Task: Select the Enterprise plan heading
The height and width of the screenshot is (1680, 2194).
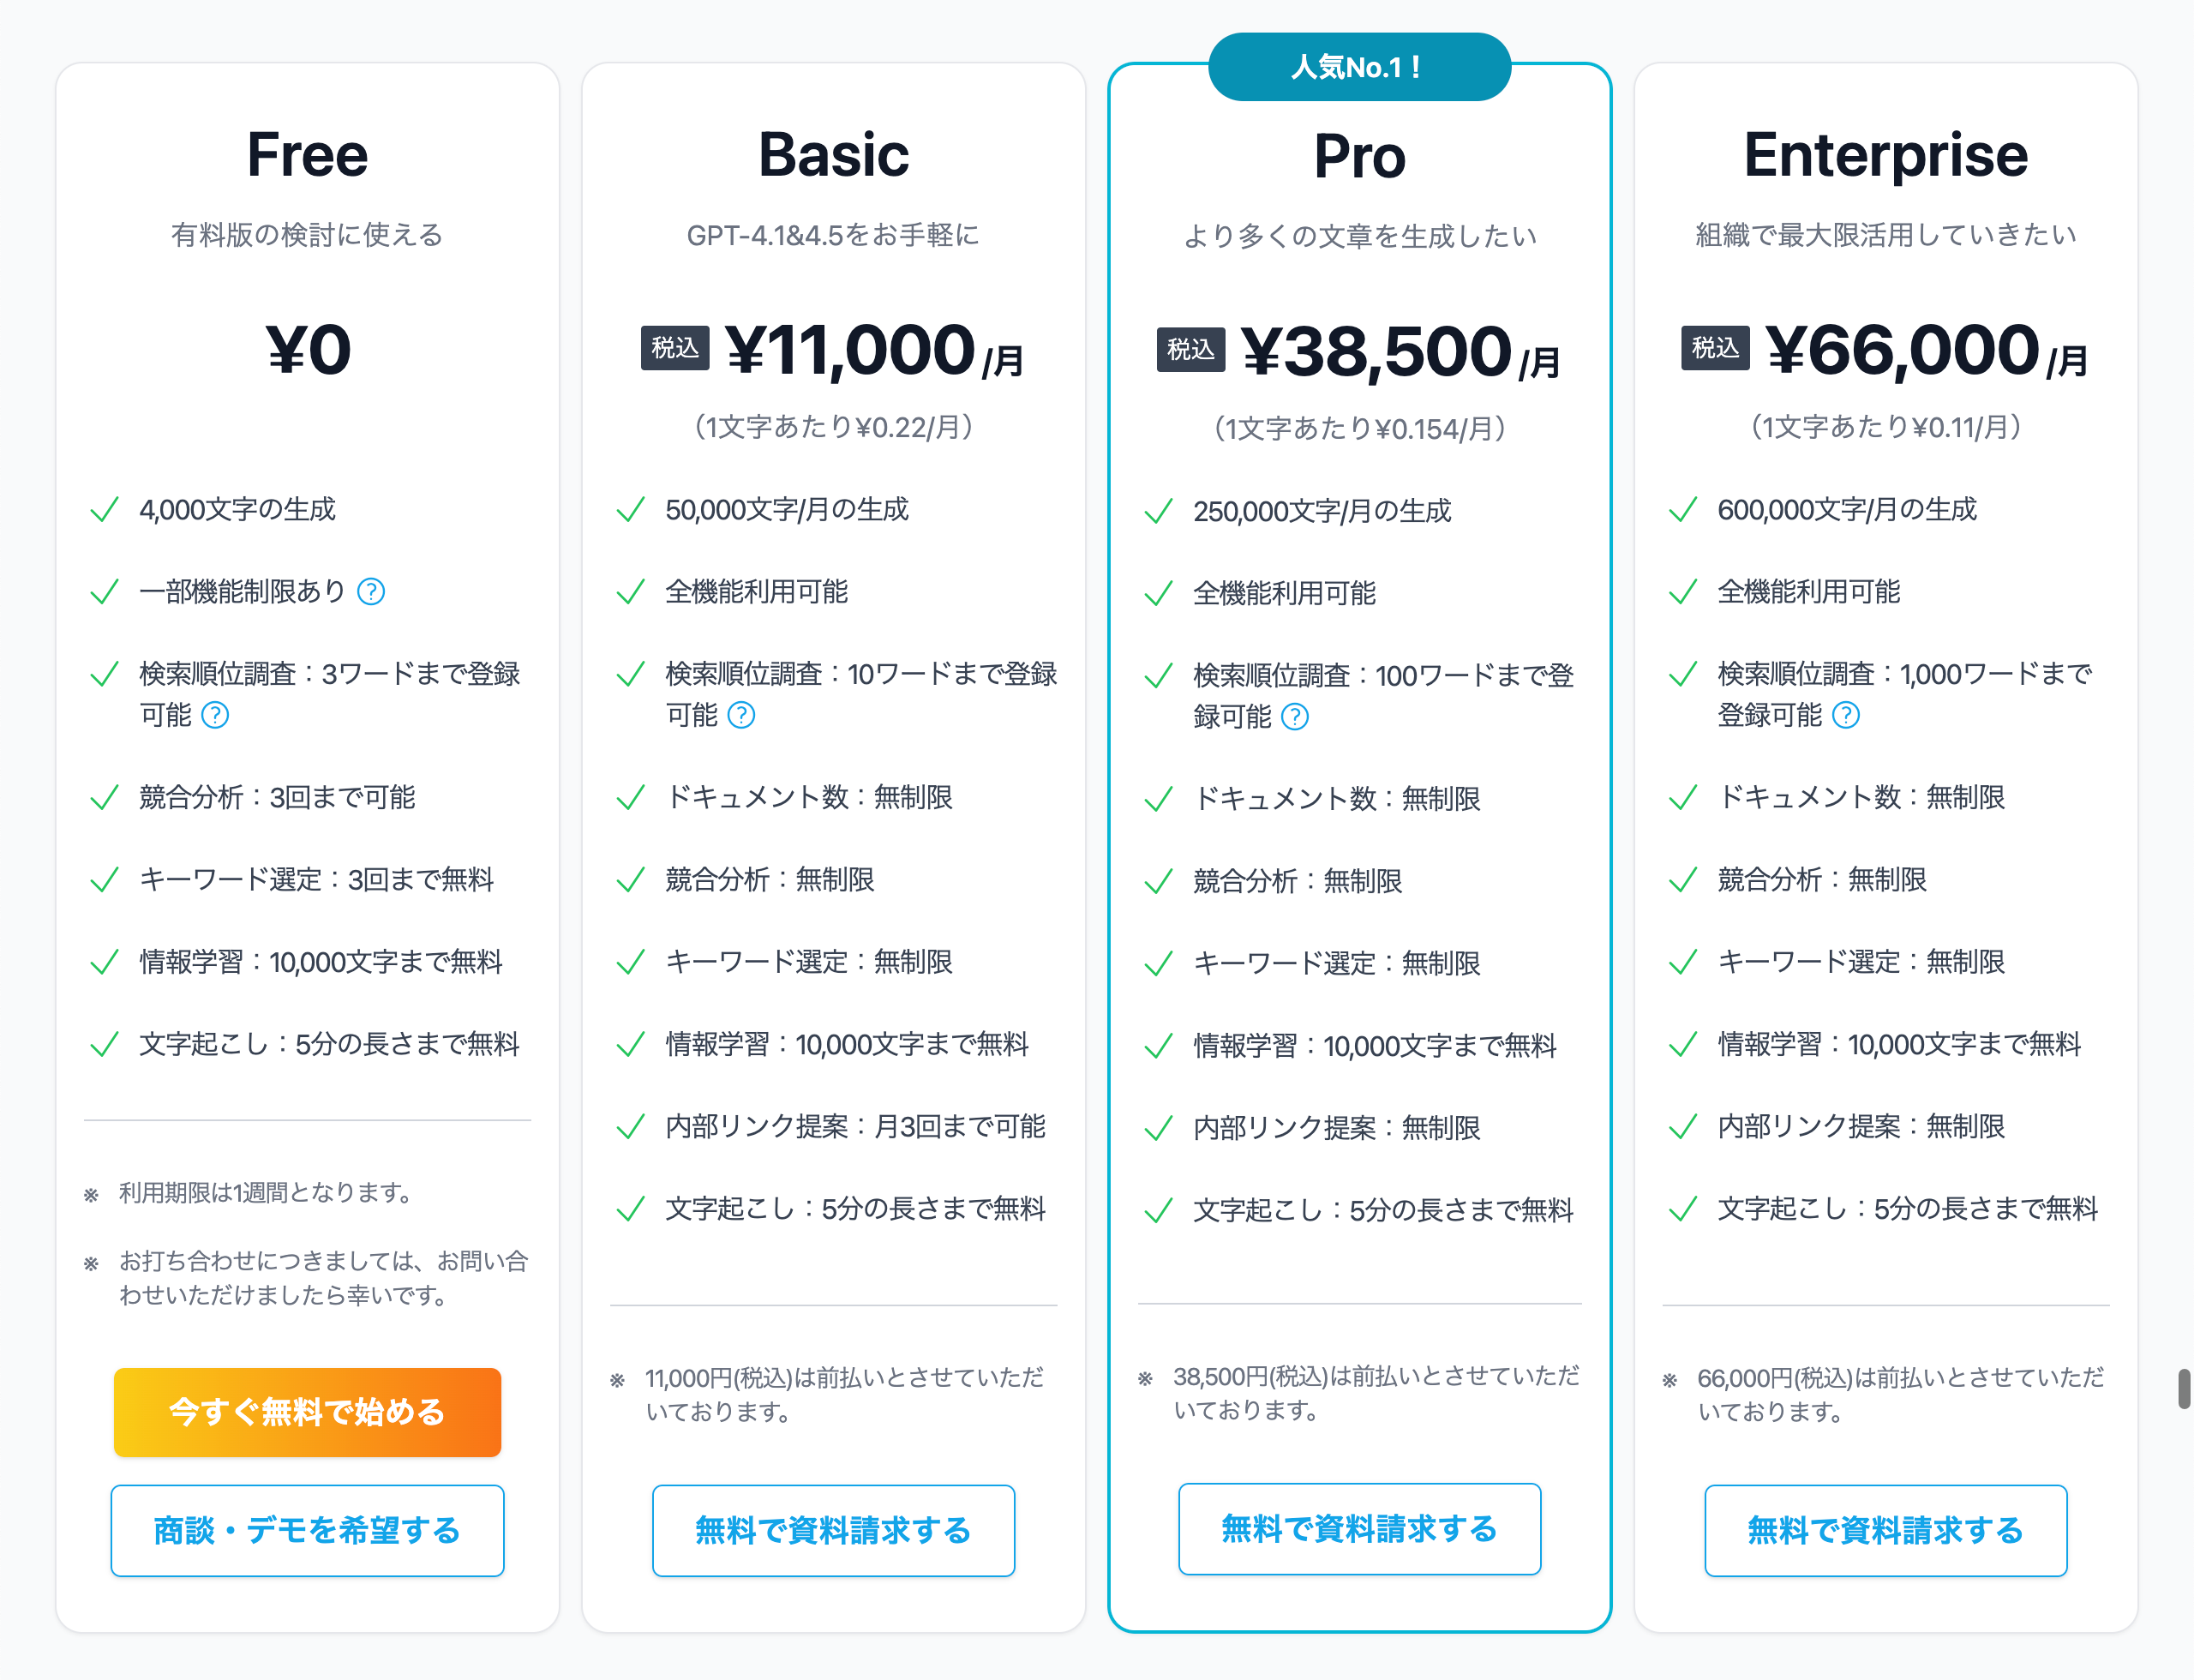Action: click(1885, 155)
